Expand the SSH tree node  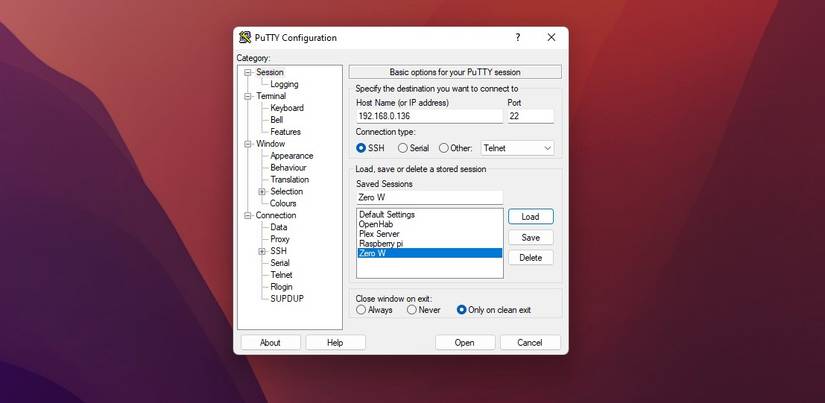tap(262, 251)
